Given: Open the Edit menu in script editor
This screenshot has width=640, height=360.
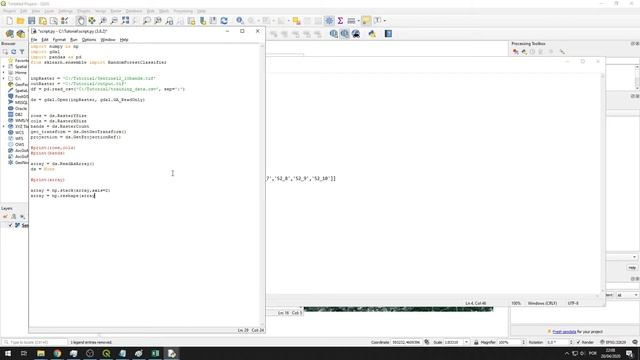Looking at the screenshot, I should 44,40.
